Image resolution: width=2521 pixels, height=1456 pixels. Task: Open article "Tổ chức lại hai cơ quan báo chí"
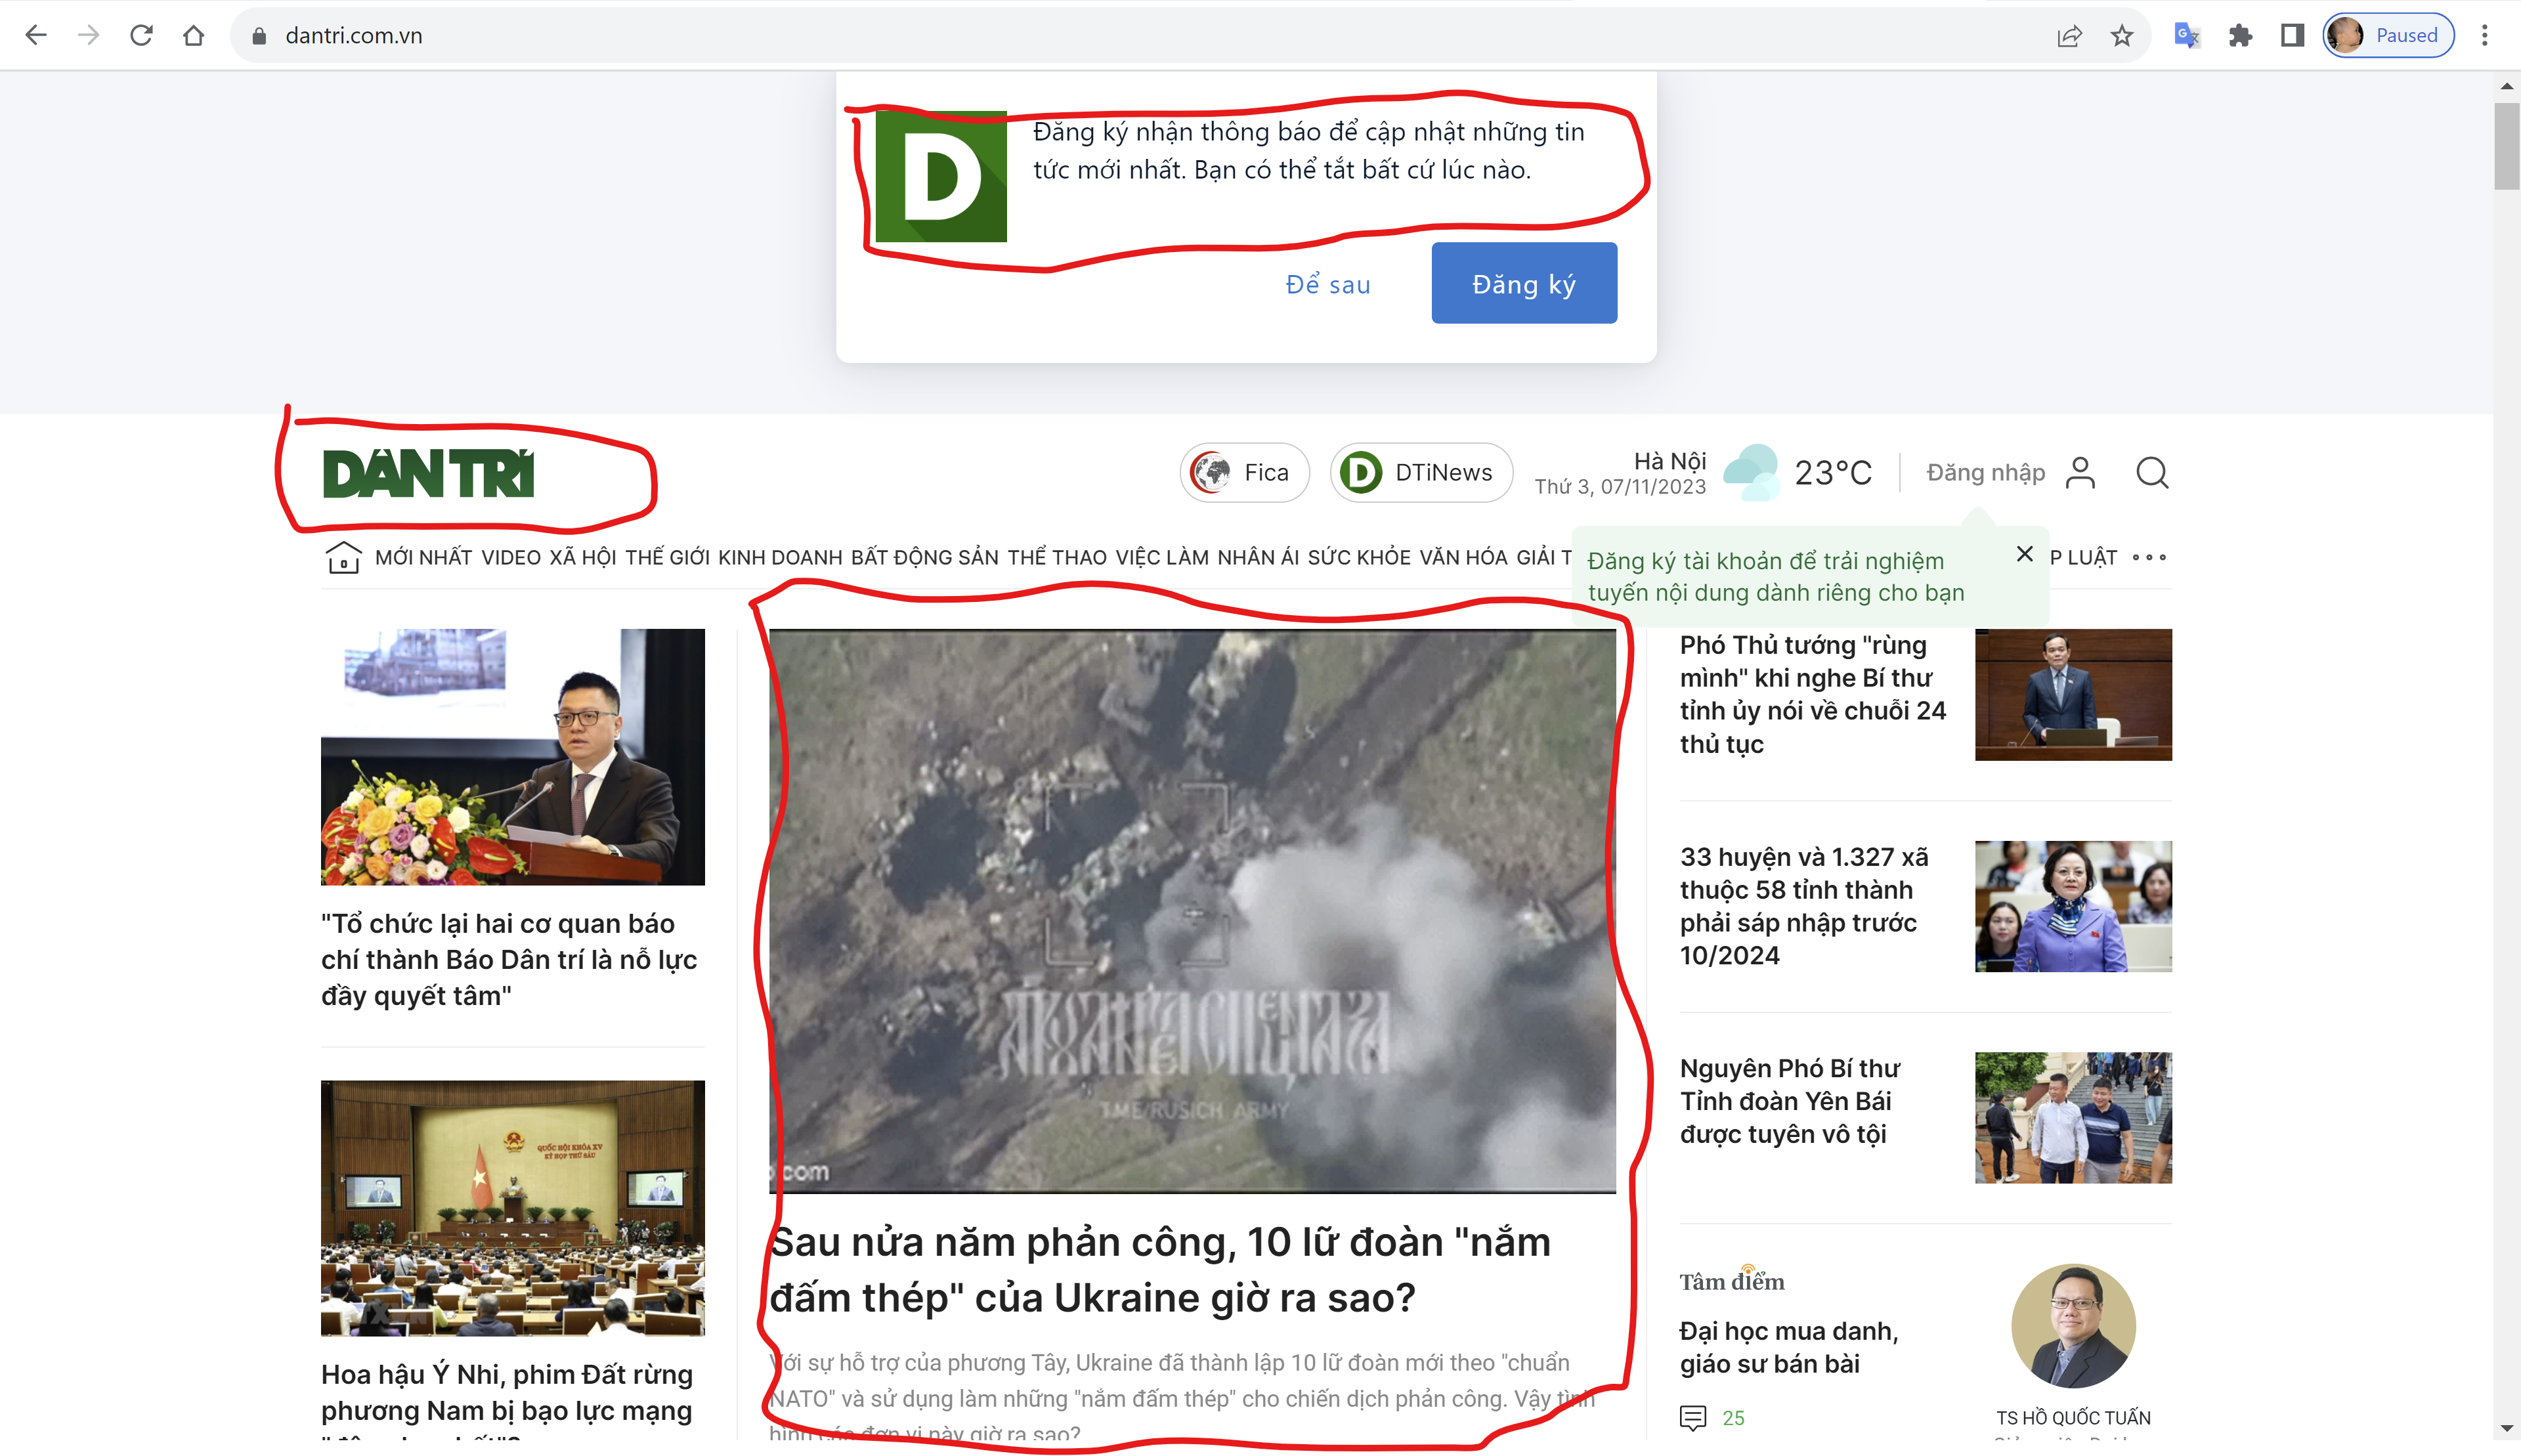509,960
